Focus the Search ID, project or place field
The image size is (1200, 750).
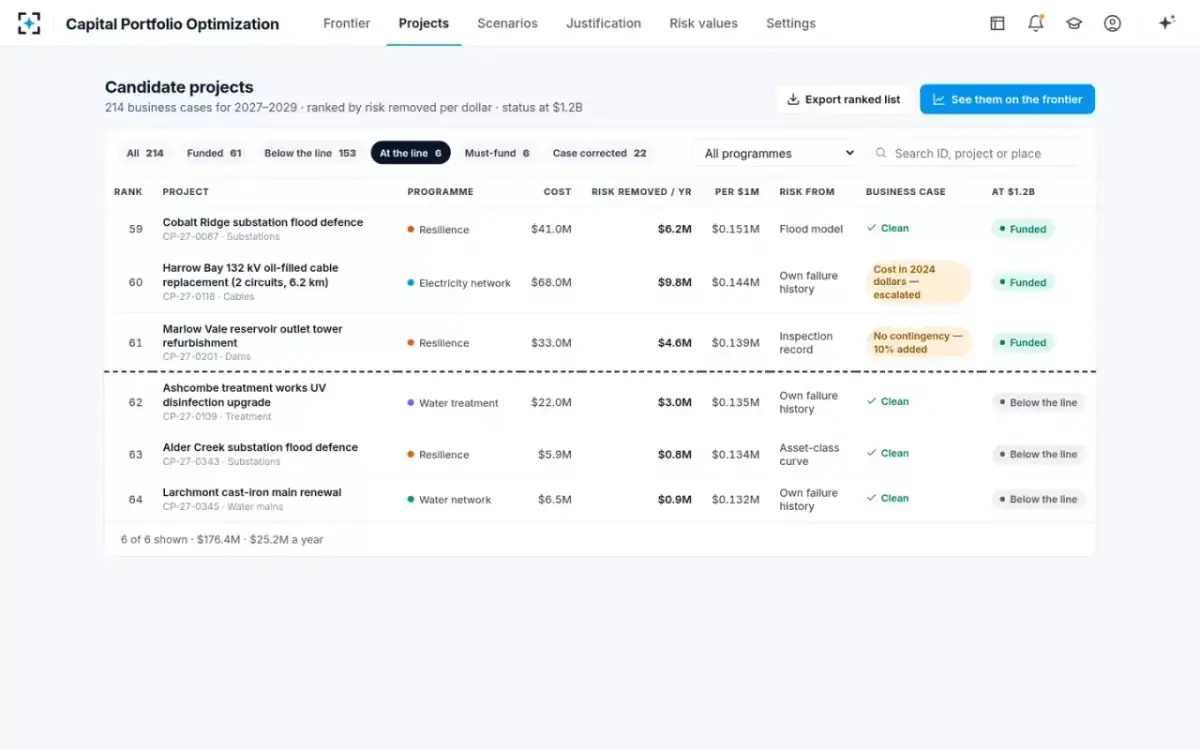coord(975,153)
